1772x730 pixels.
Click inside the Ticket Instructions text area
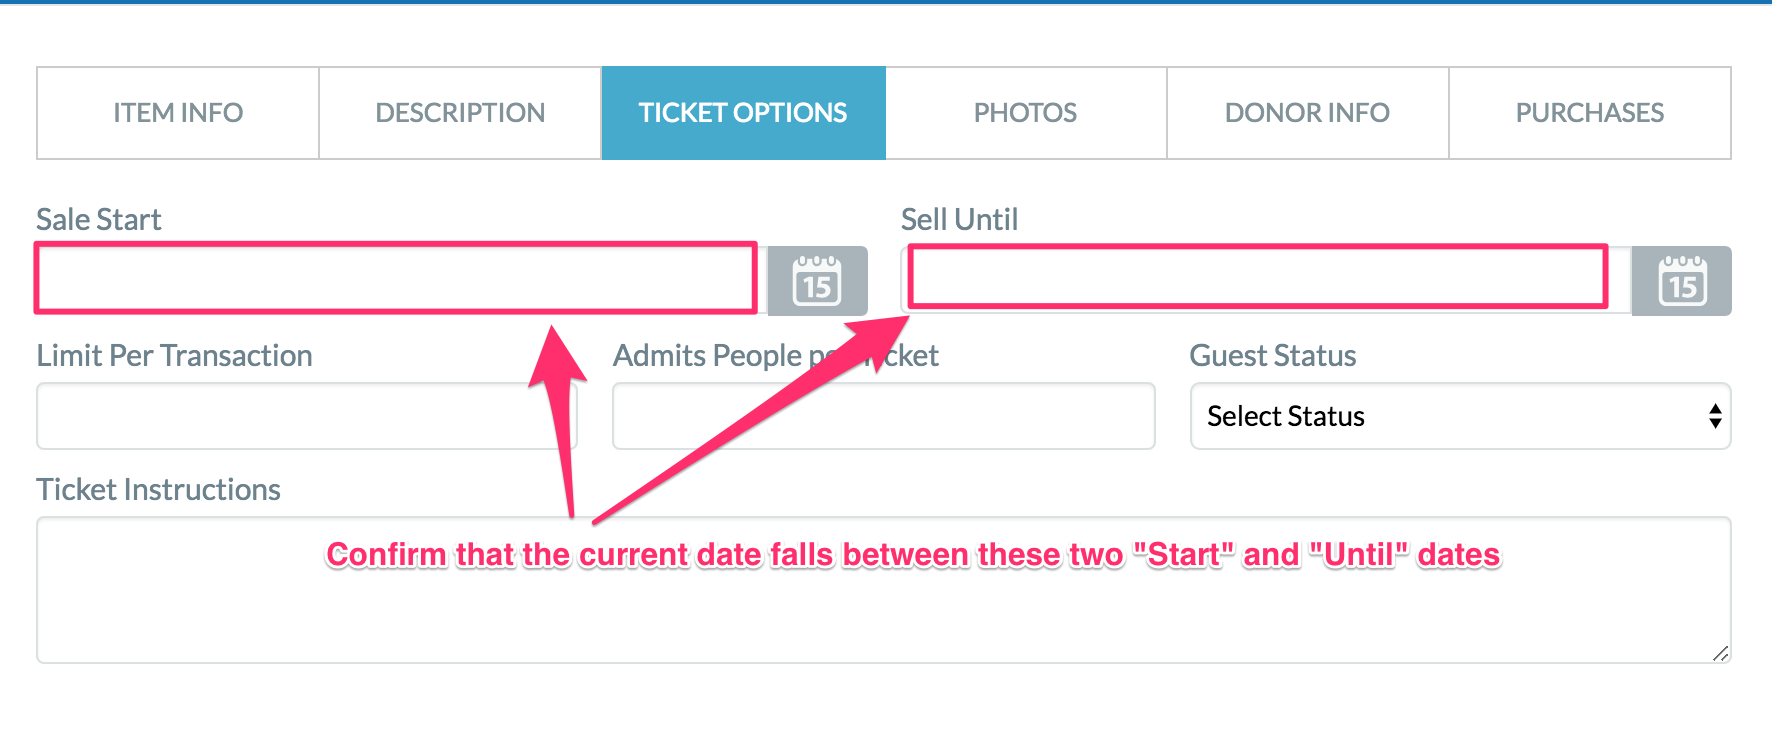pyautogui.click(x=884, y=590)
